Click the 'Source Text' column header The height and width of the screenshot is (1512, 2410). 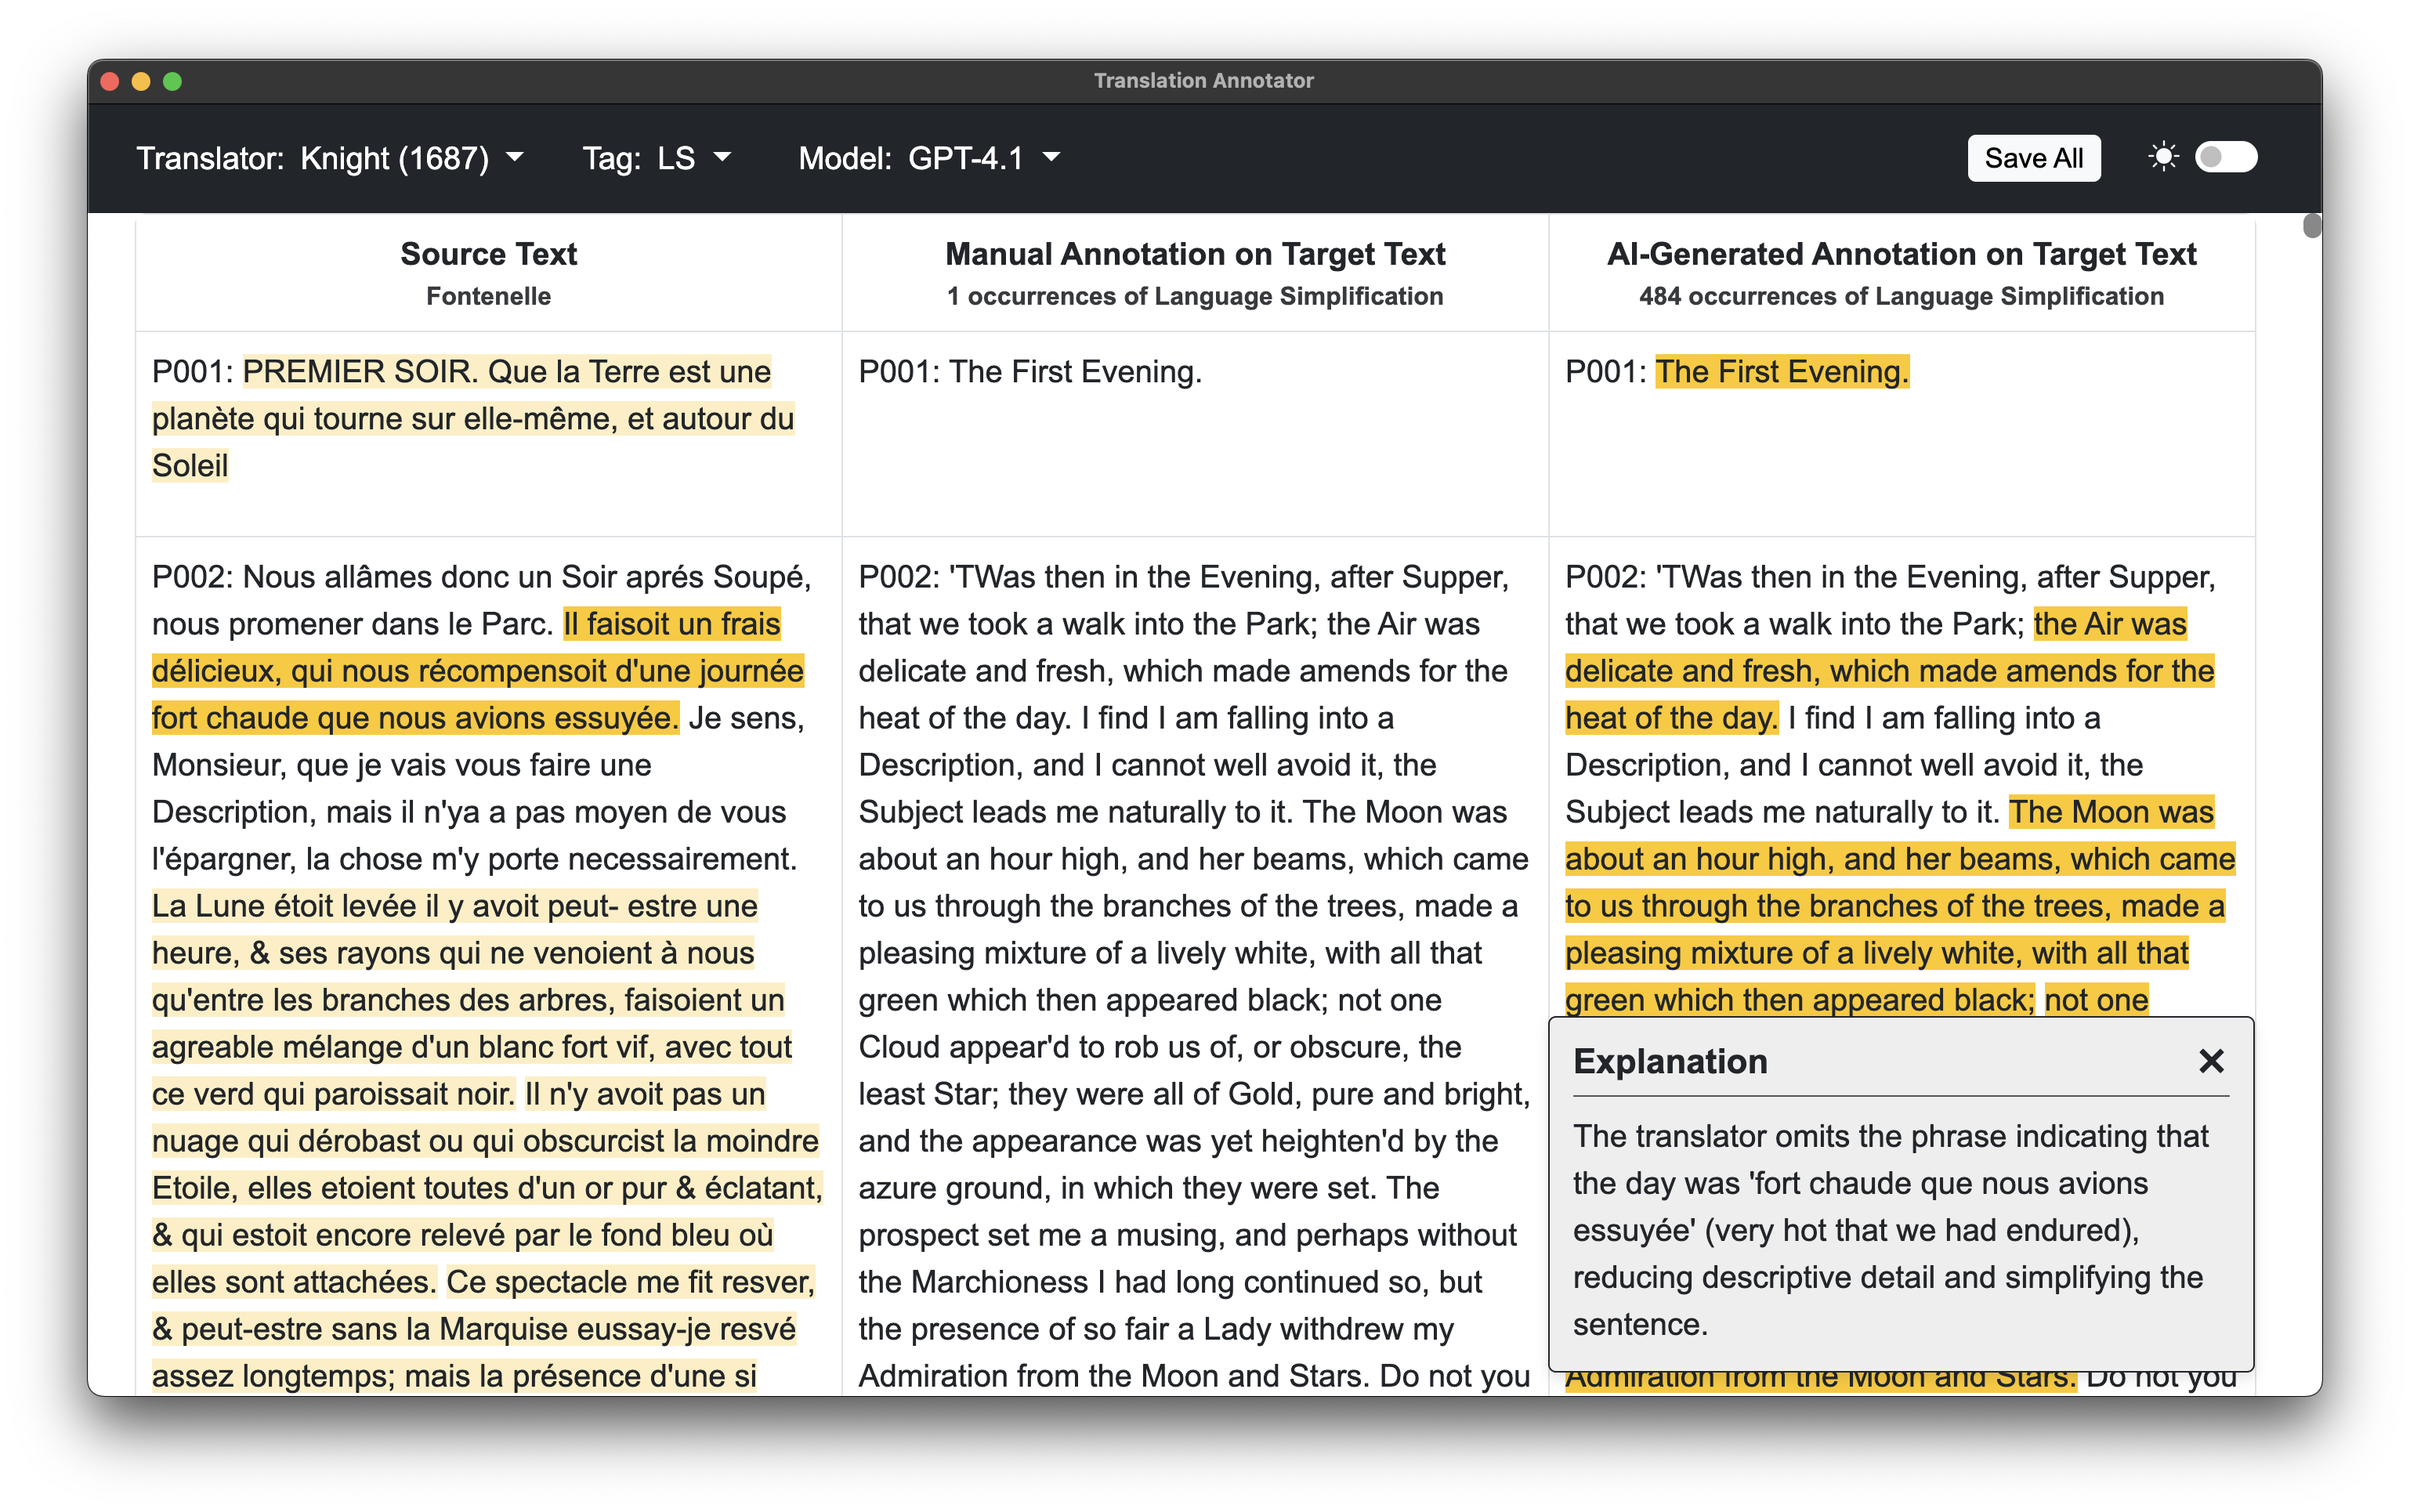pyautogui.click(x=488, y=254)
